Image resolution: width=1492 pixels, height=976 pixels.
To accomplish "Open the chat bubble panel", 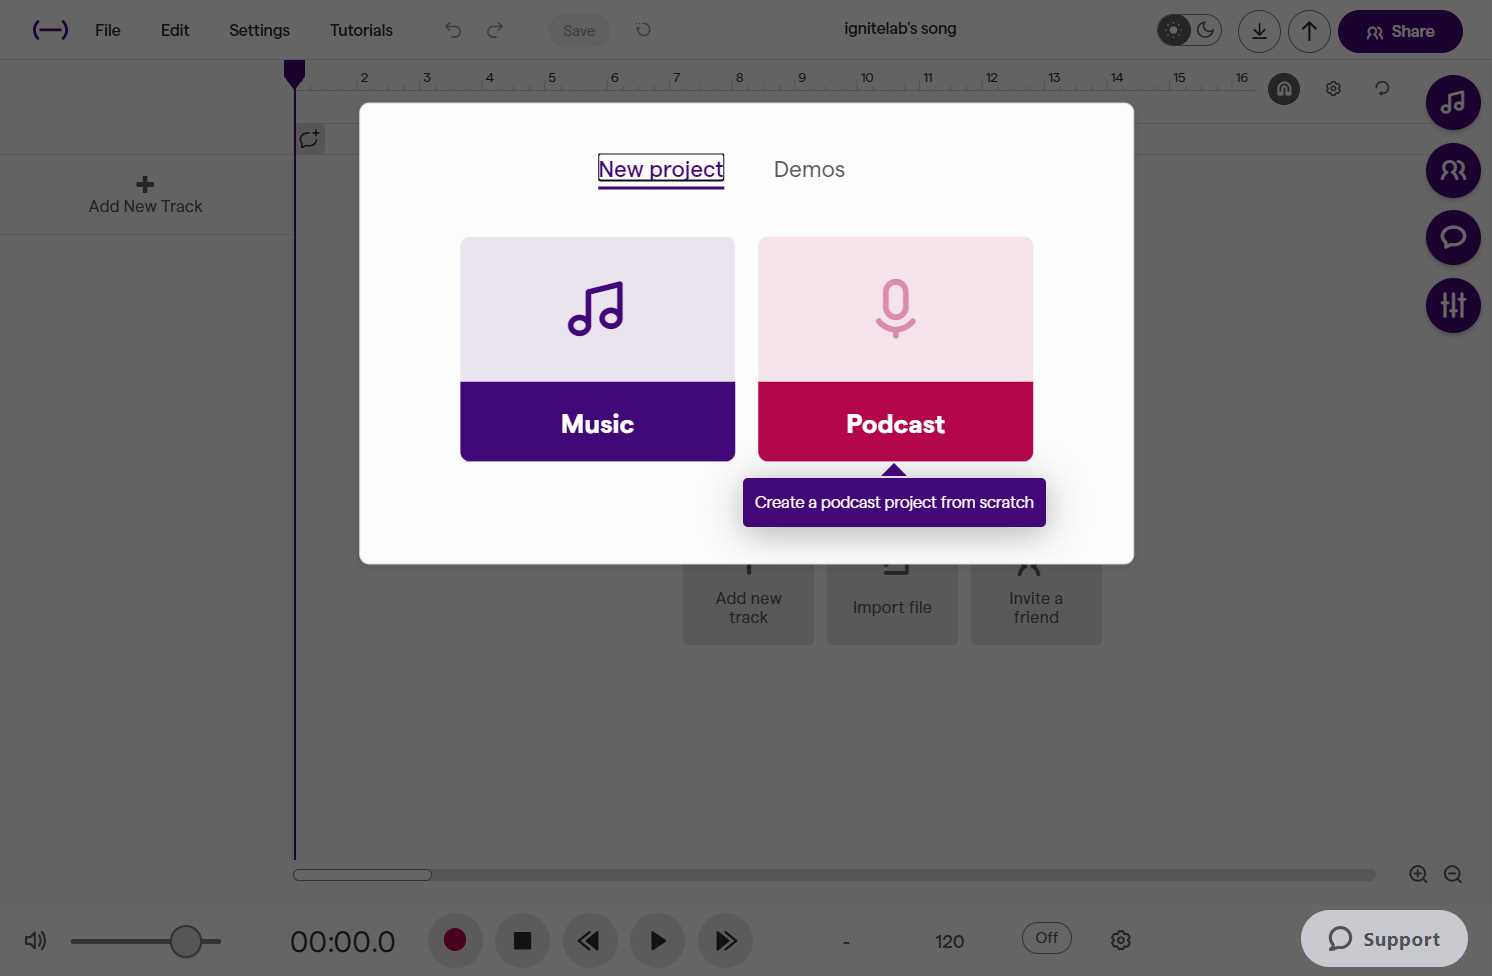I will [1453, 237].
